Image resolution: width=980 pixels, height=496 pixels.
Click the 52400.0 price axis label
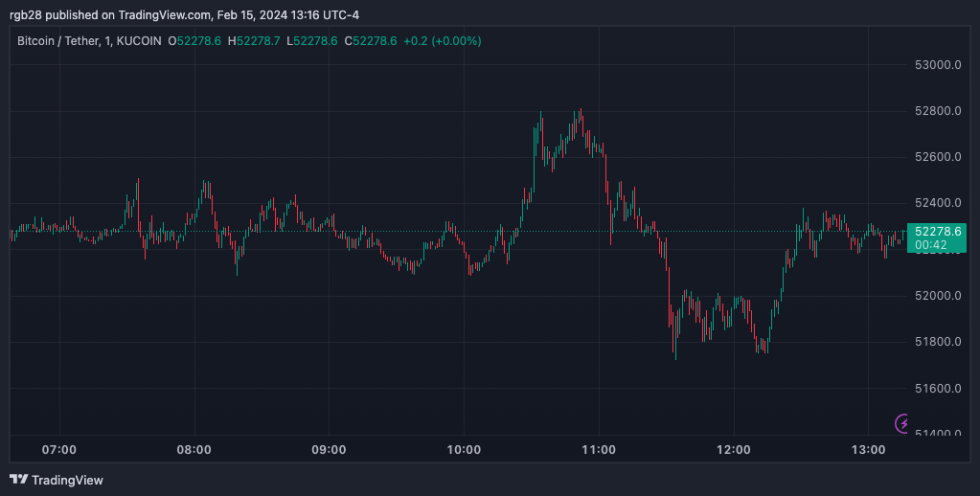click(x=938, y=203)
